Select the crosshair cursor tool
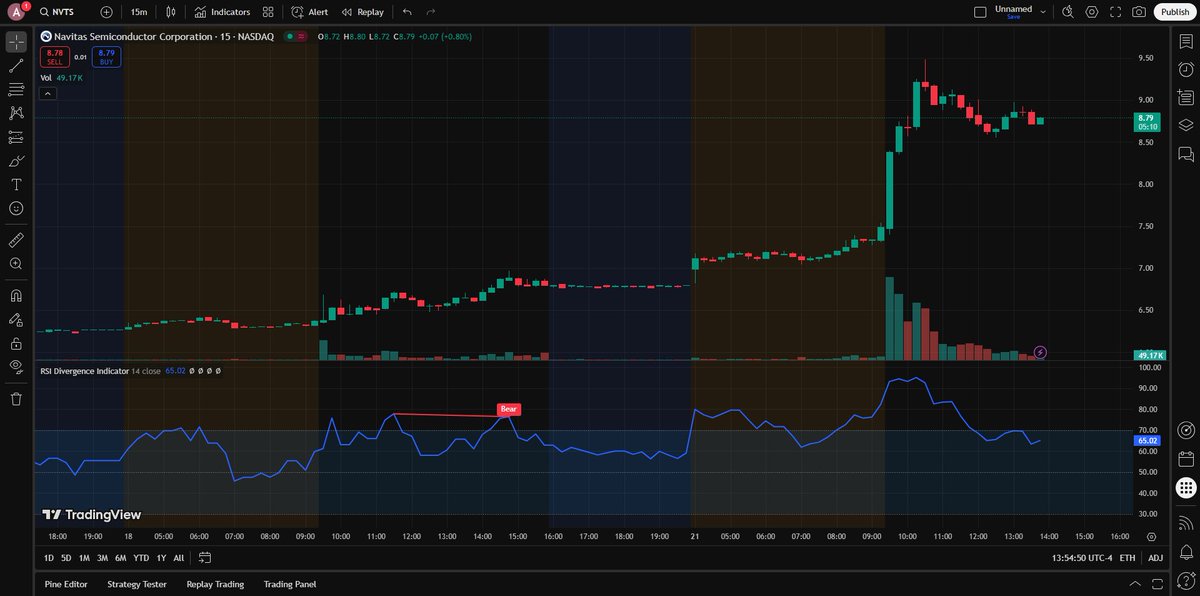Viewport: 1200px width, 596px height. pyautogui.click(x=16, y=42)
